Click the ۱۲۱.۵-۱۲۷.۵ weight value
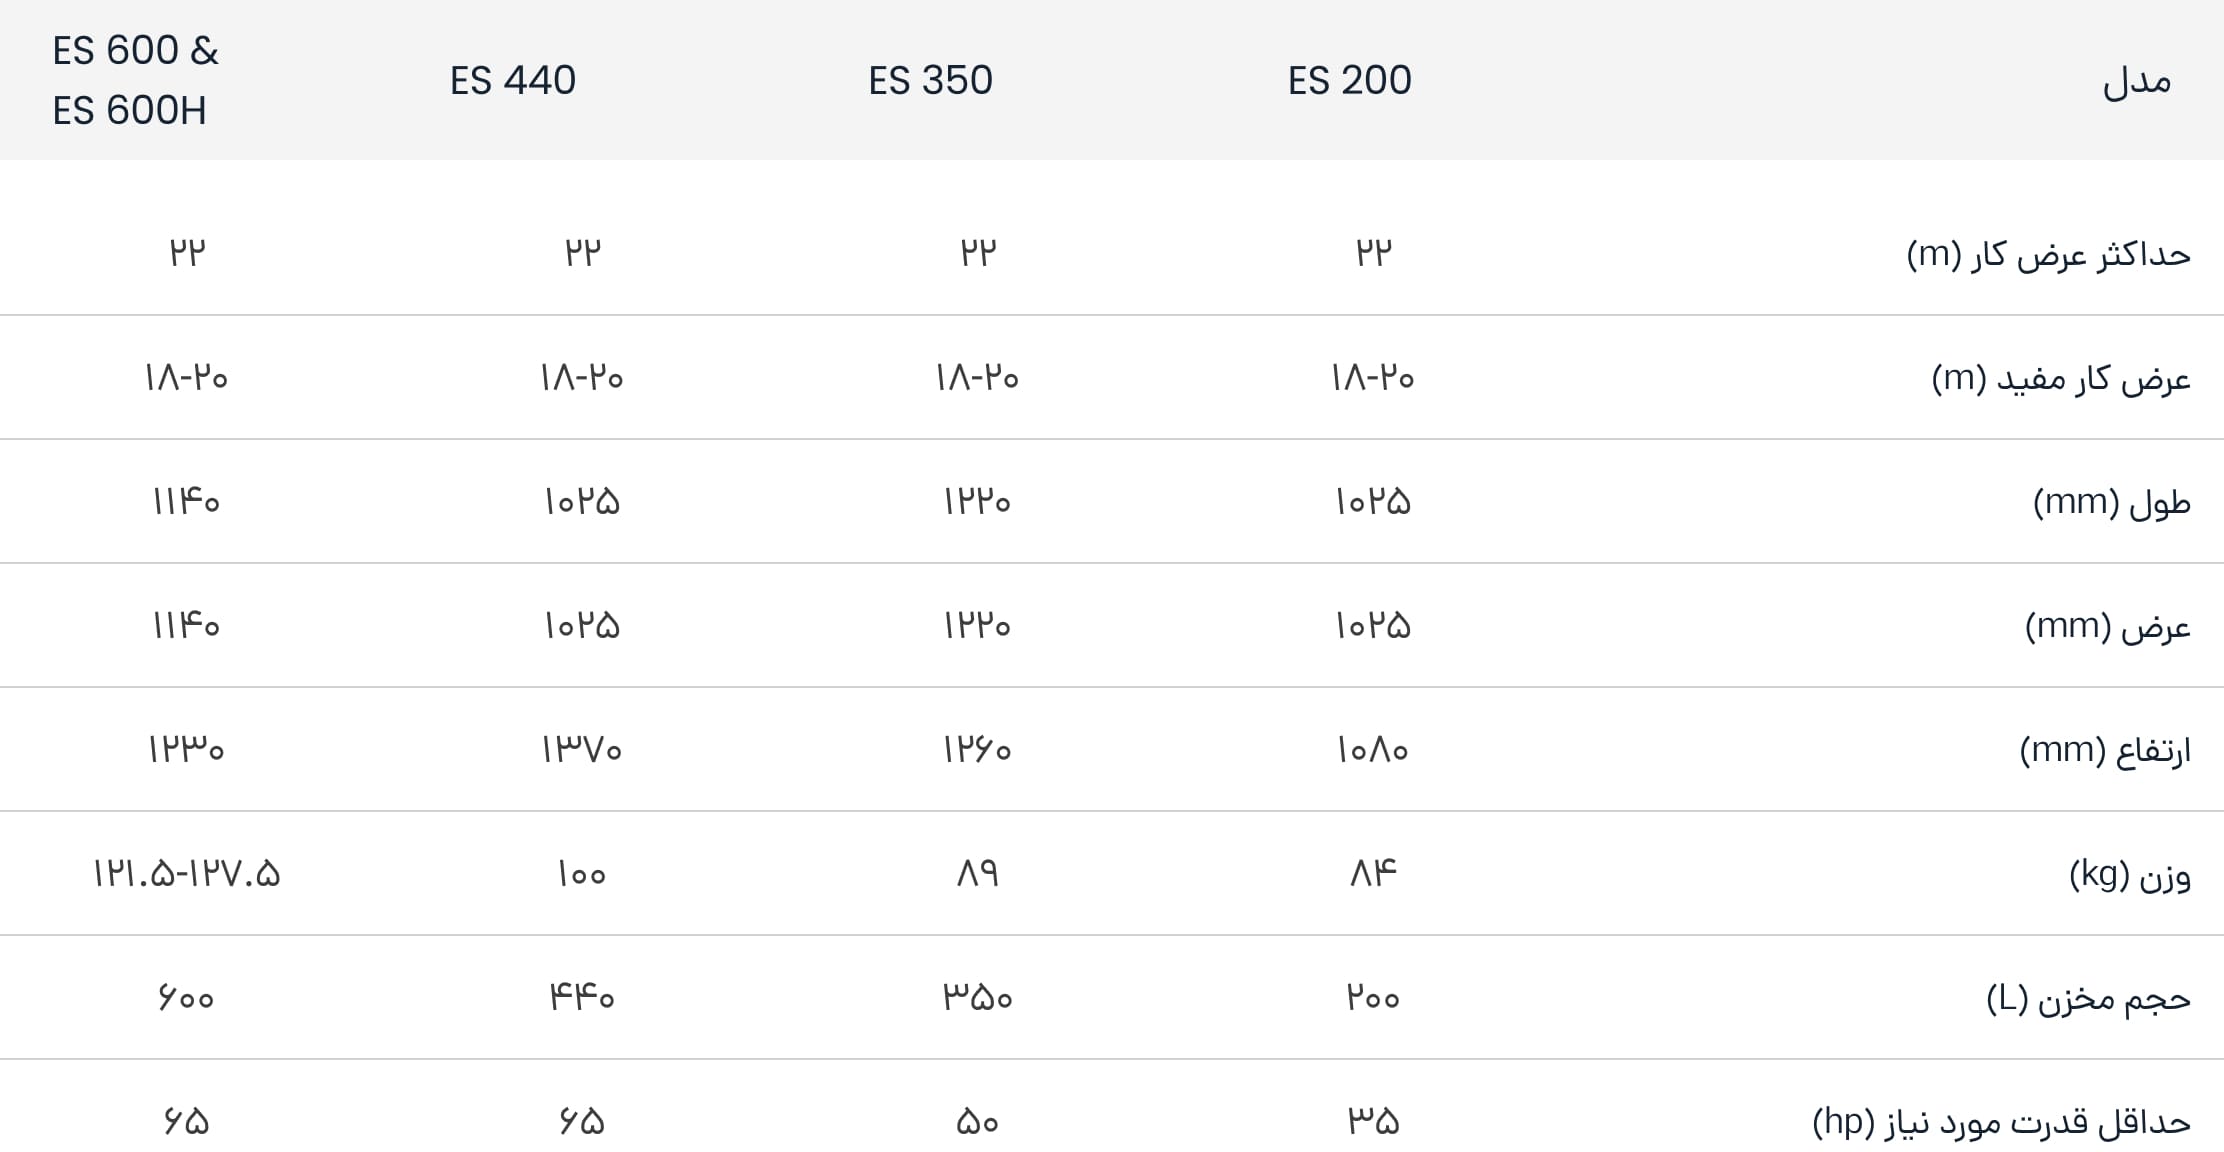Image resolution: width=2224 pixels, height=1152 pixels. [187, 874]
